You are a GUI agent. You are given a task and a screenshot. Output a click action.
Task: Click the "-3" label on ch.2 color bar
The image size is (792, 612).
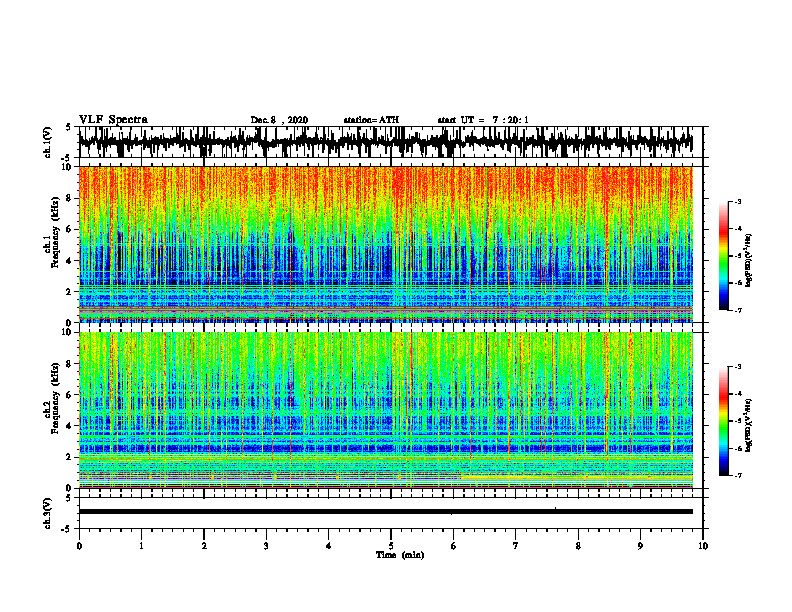tap(738, 367)
